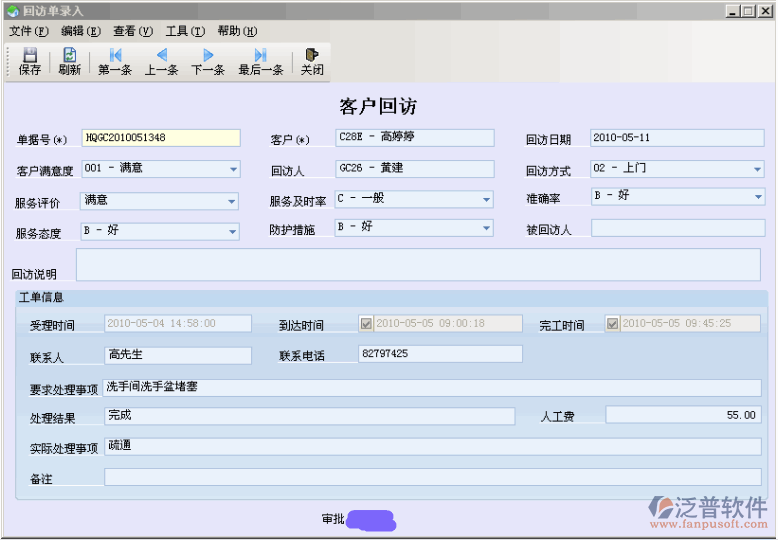Click the document number (单据号) field
Image resolution: width=778 pixels, height=540 pixels.
(160, 138)
